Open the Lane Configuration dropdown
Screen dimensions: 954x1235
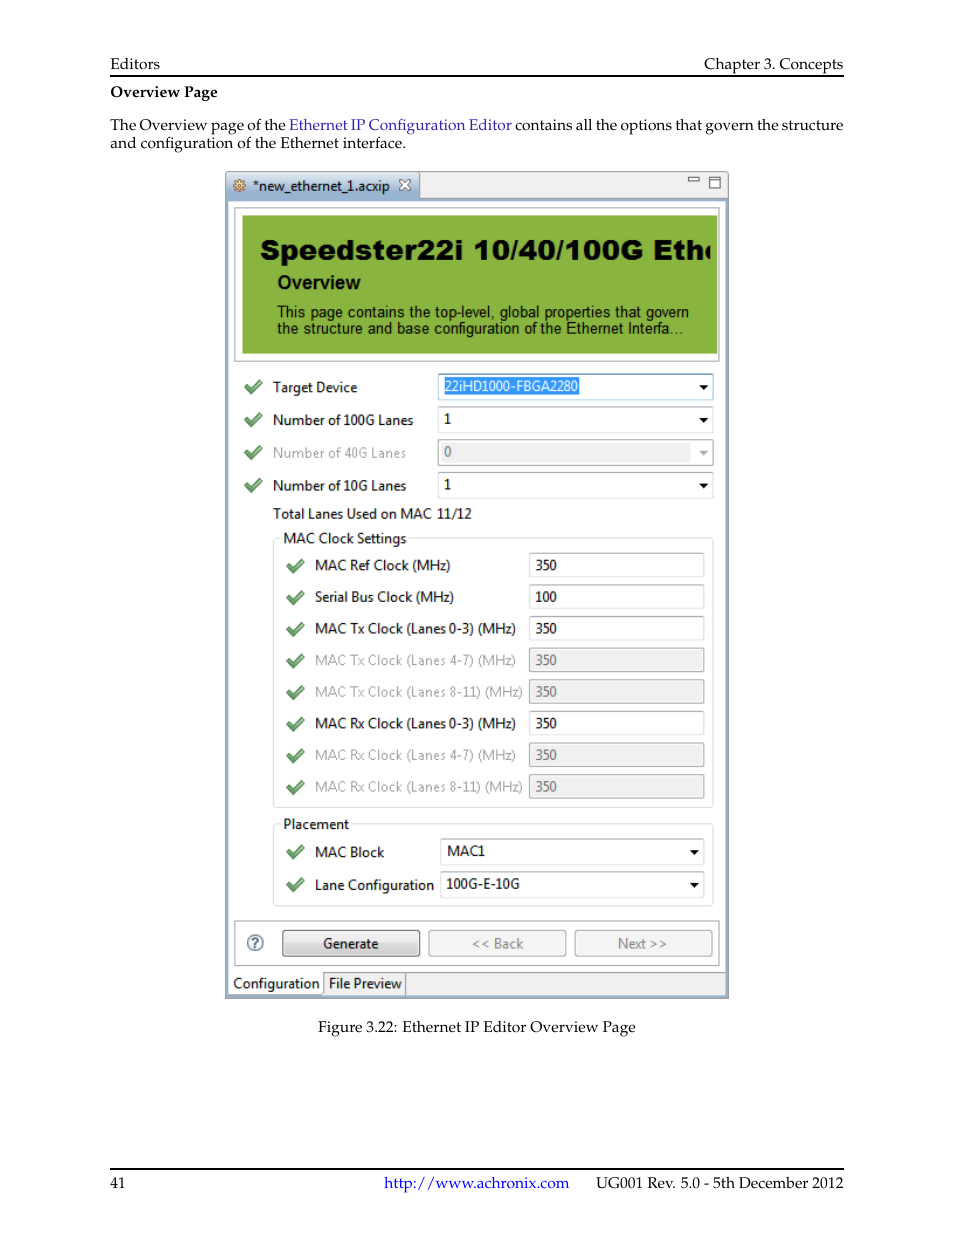pos(694,885)
